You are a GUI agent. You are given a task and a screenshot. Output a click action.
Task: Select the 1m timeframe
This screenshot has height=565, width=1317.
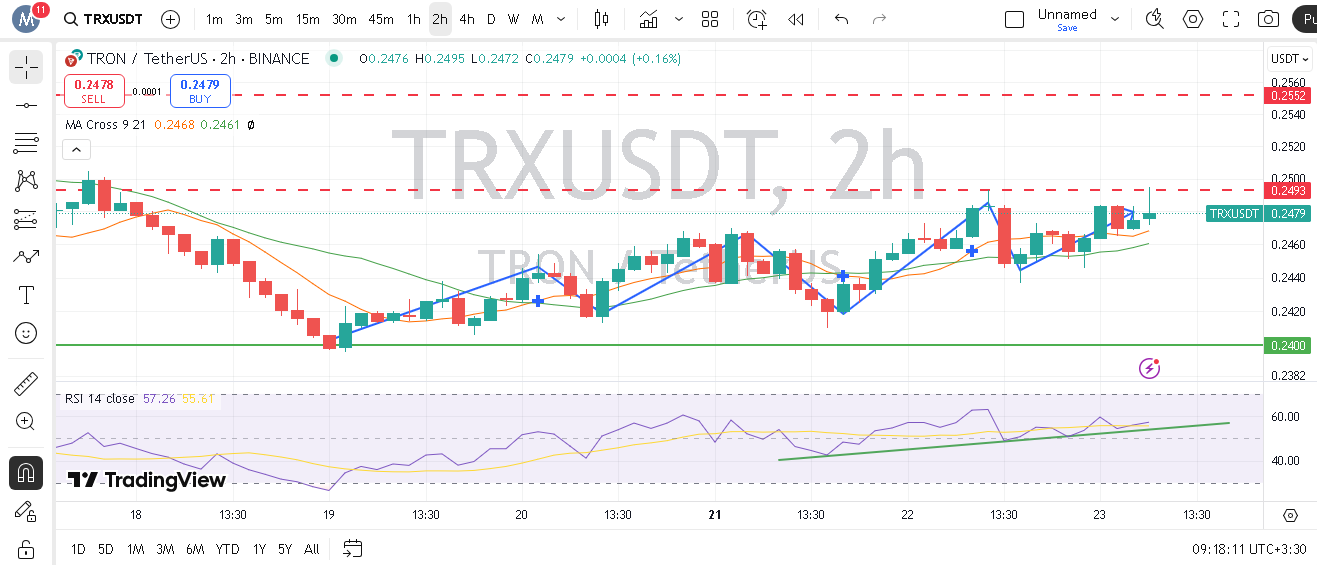(214, 19)
